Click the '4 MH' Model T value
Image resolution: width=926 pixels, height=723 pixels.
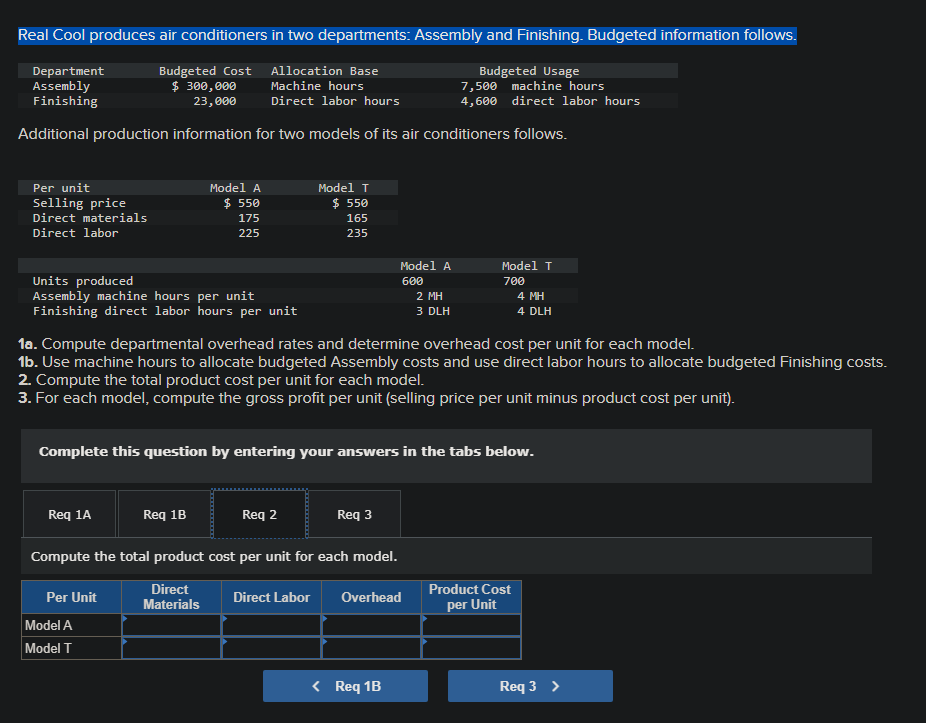click(531, 296)
